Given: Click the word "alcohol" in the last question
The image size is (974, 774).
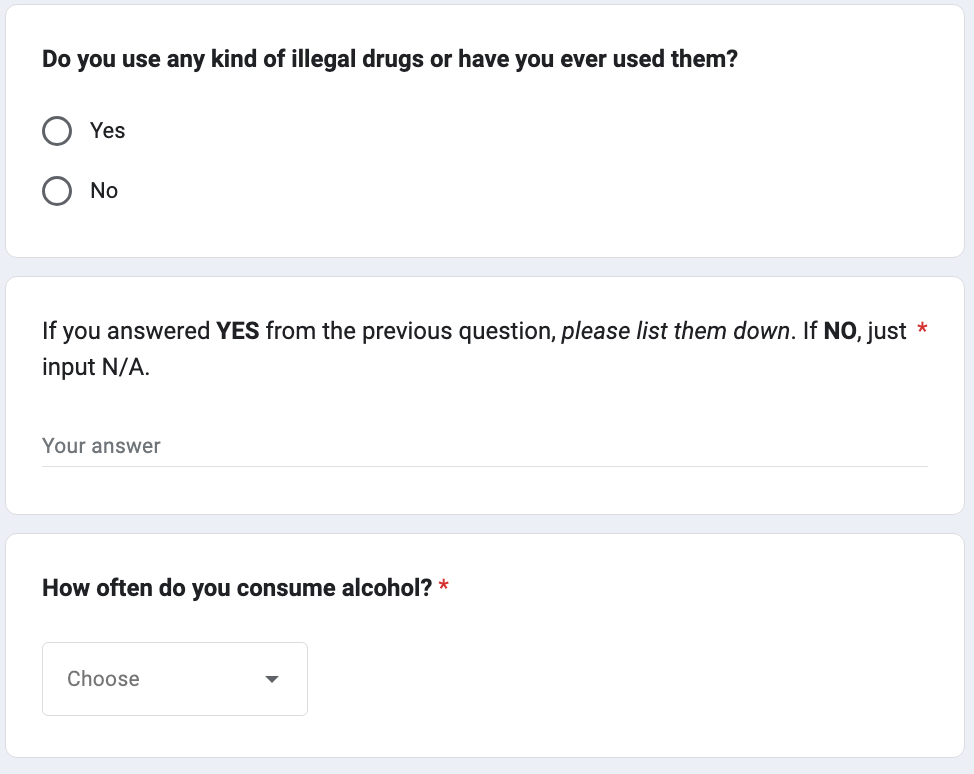Looking at the screenshot, I should [x=391, y=588].
